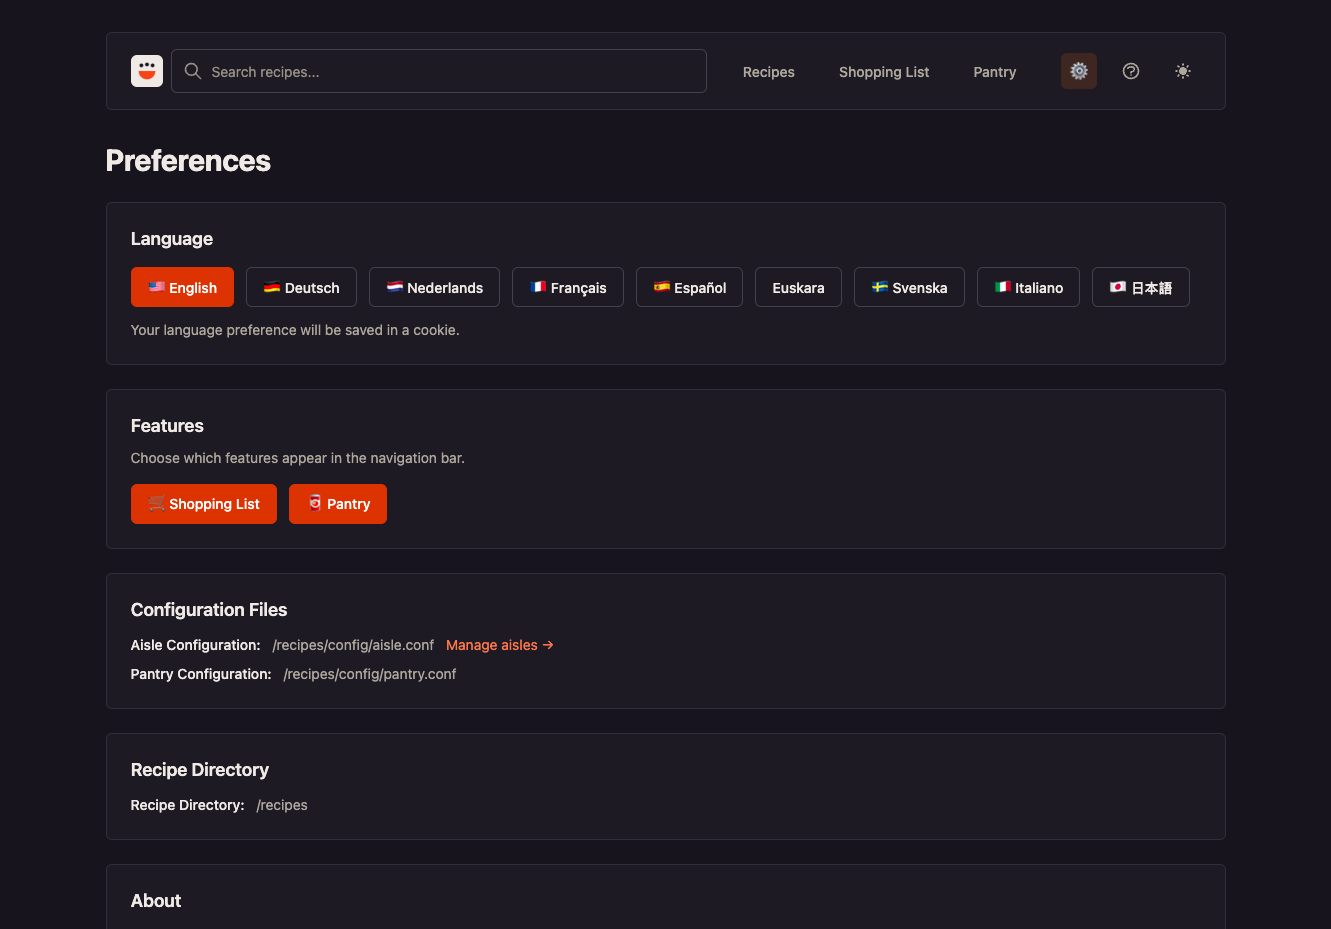This screenshot has width=1331, height=929.
Task: Toggle the Shopping List feature button
Action: point(204,504)
